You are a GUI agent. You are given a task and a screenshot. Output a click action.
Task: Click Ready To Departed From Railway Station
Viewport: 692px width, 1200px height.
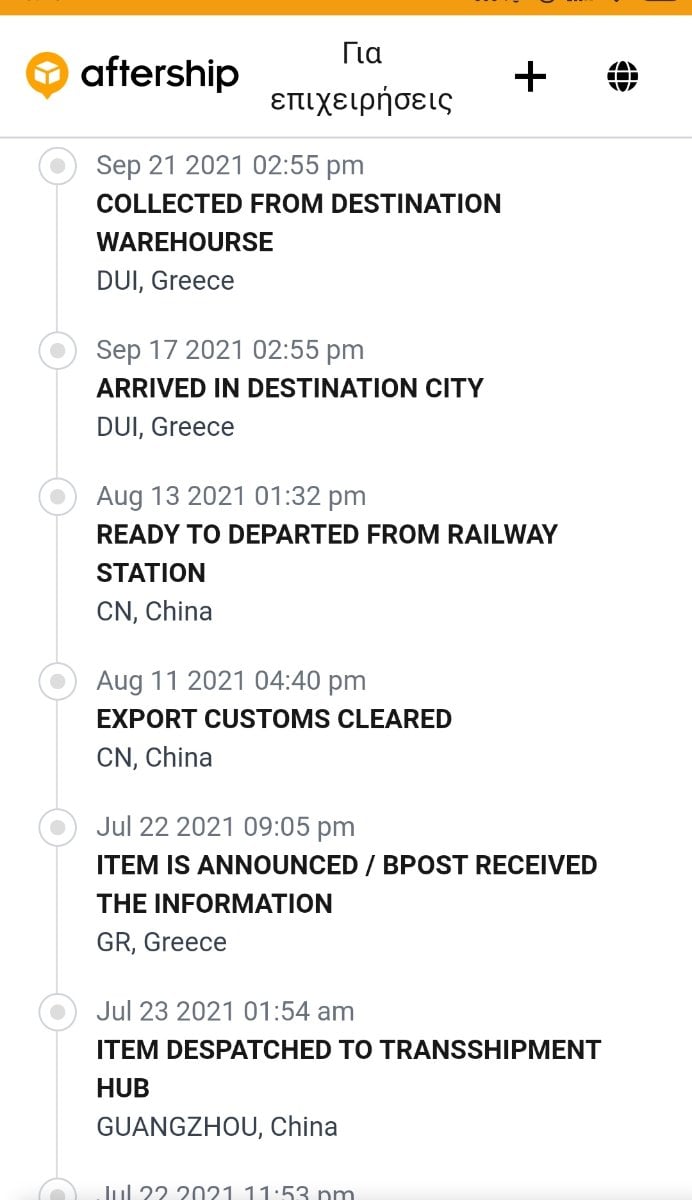[326, 553]
